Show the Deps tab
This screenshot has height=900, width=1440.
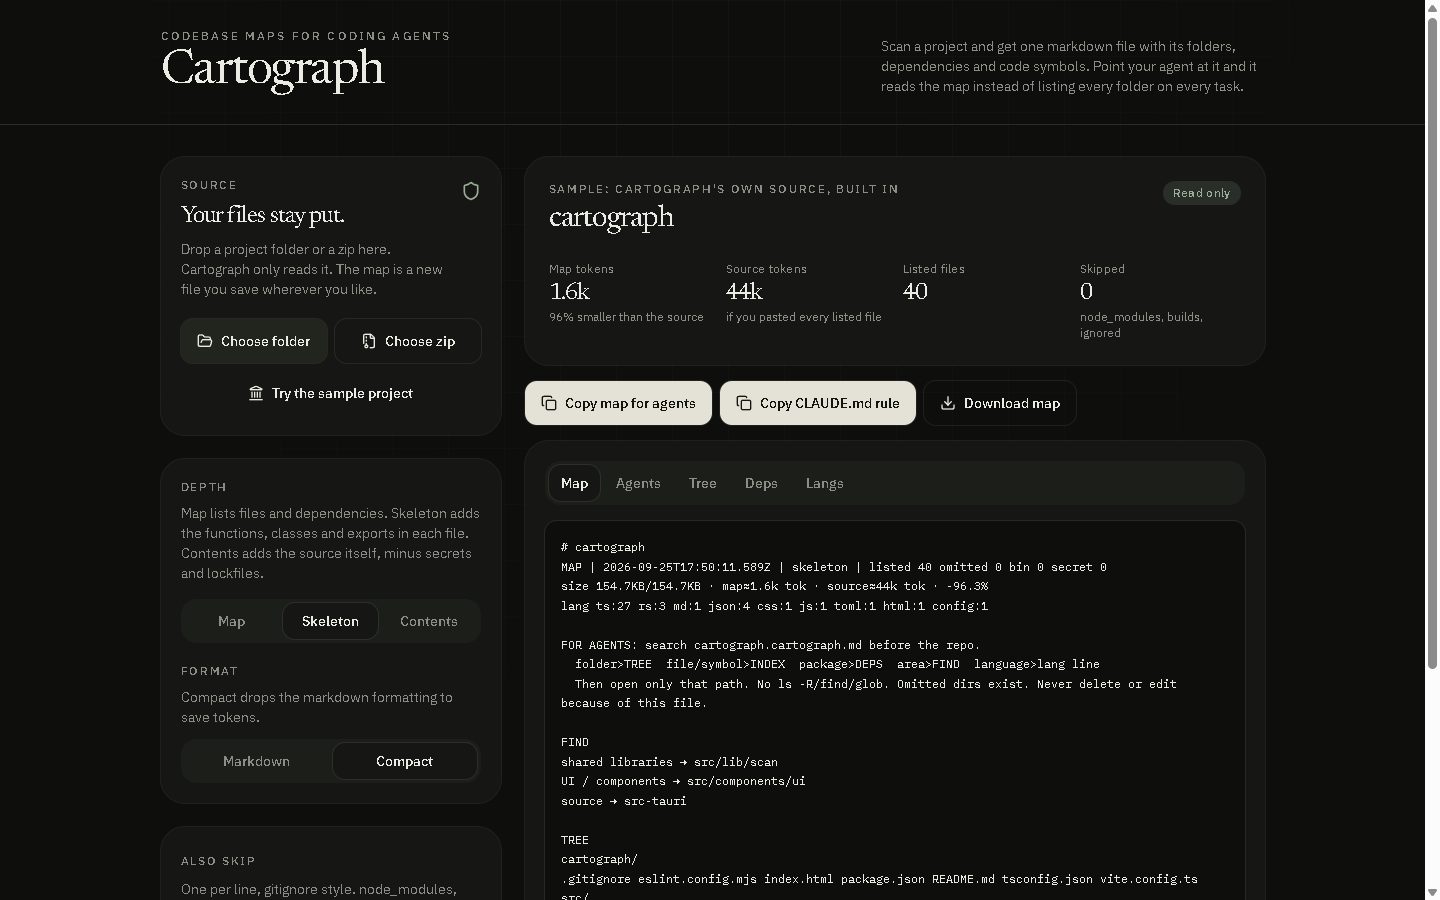pos(761,483)
